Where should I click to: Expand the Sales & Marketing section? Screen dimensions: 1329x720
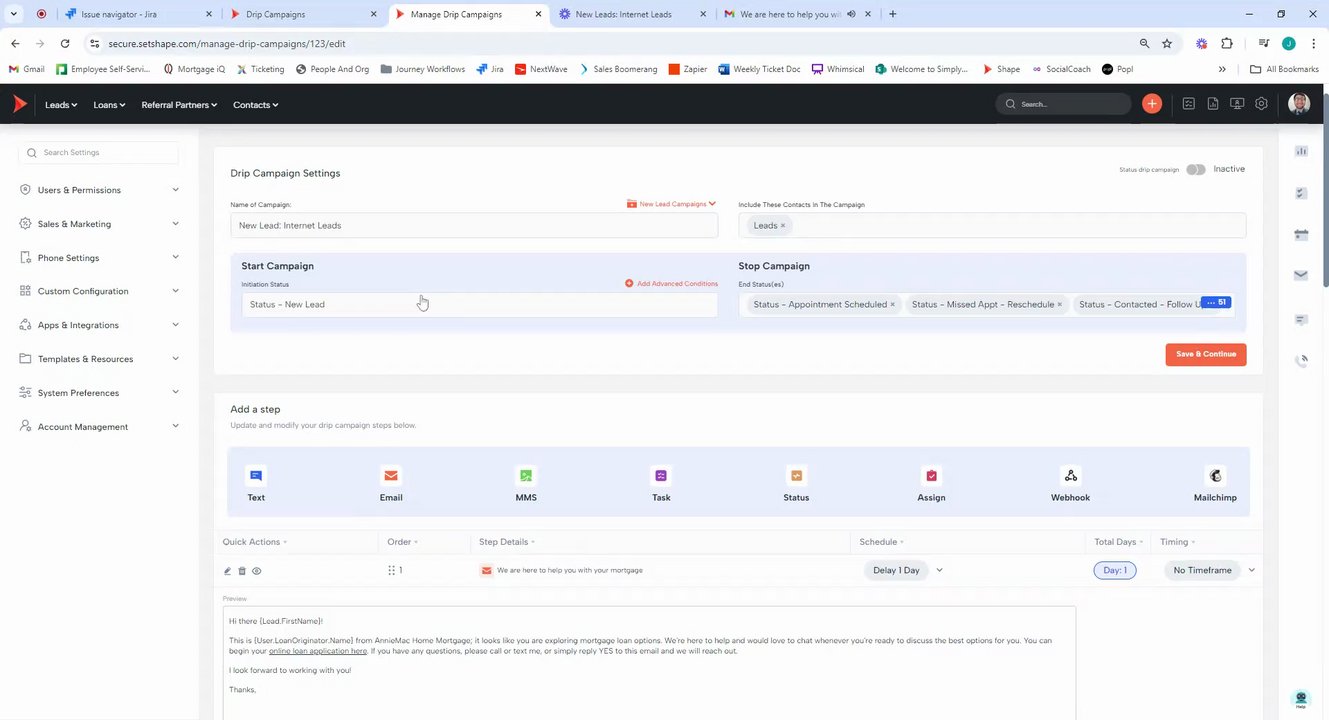[x=100, y=224]
